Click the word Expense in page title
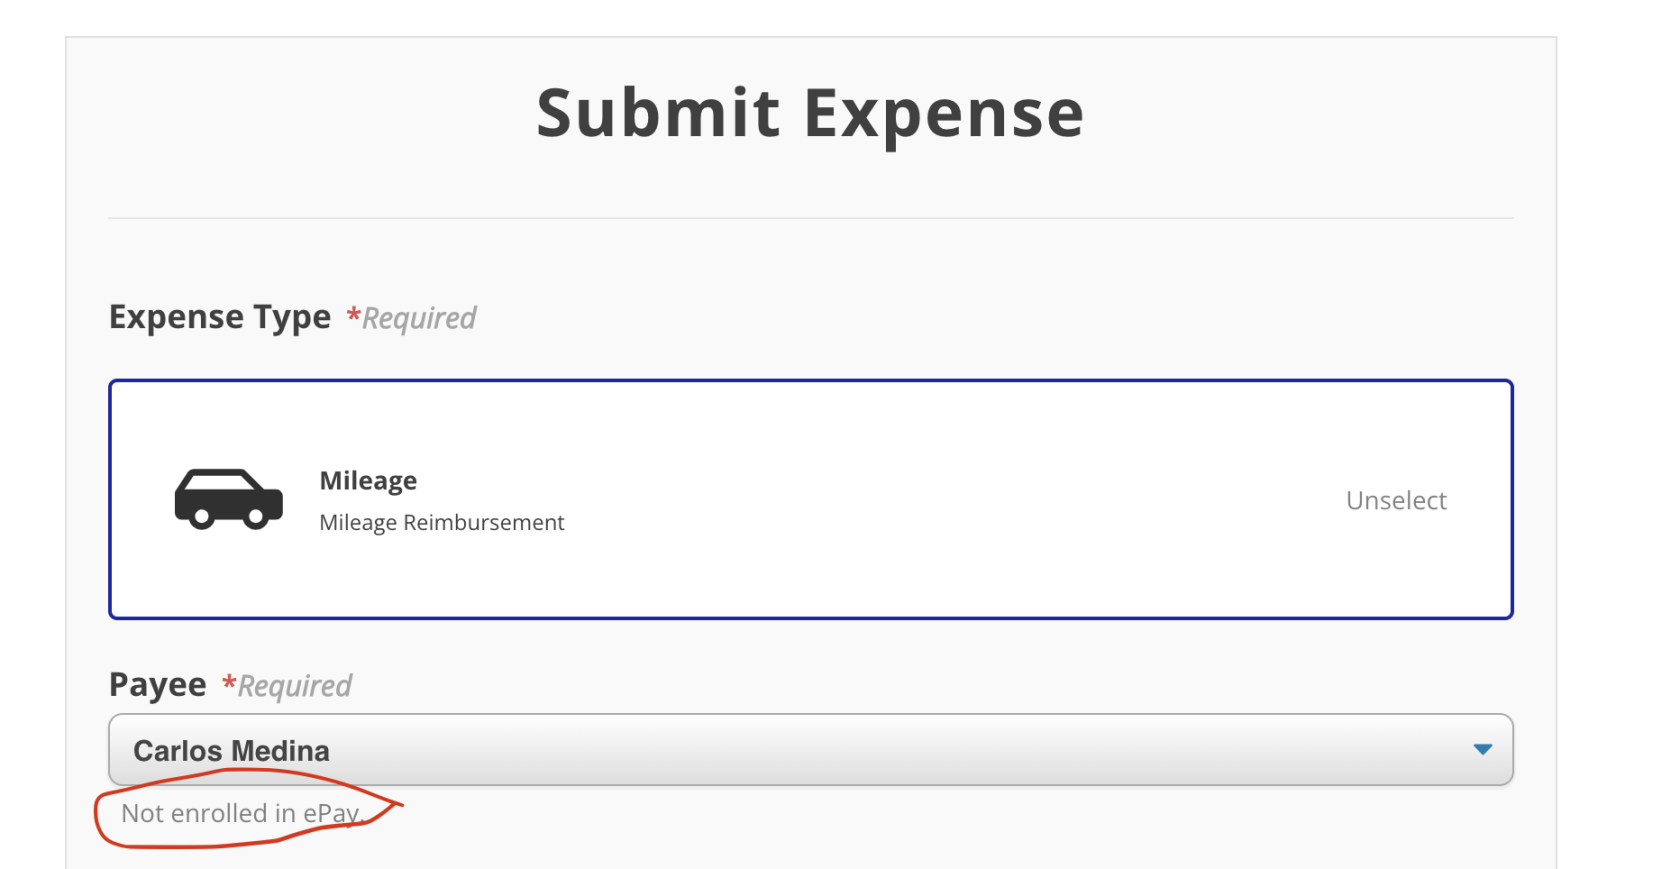The width and height of the screenshot is (1680, 869). click(943, 113)
